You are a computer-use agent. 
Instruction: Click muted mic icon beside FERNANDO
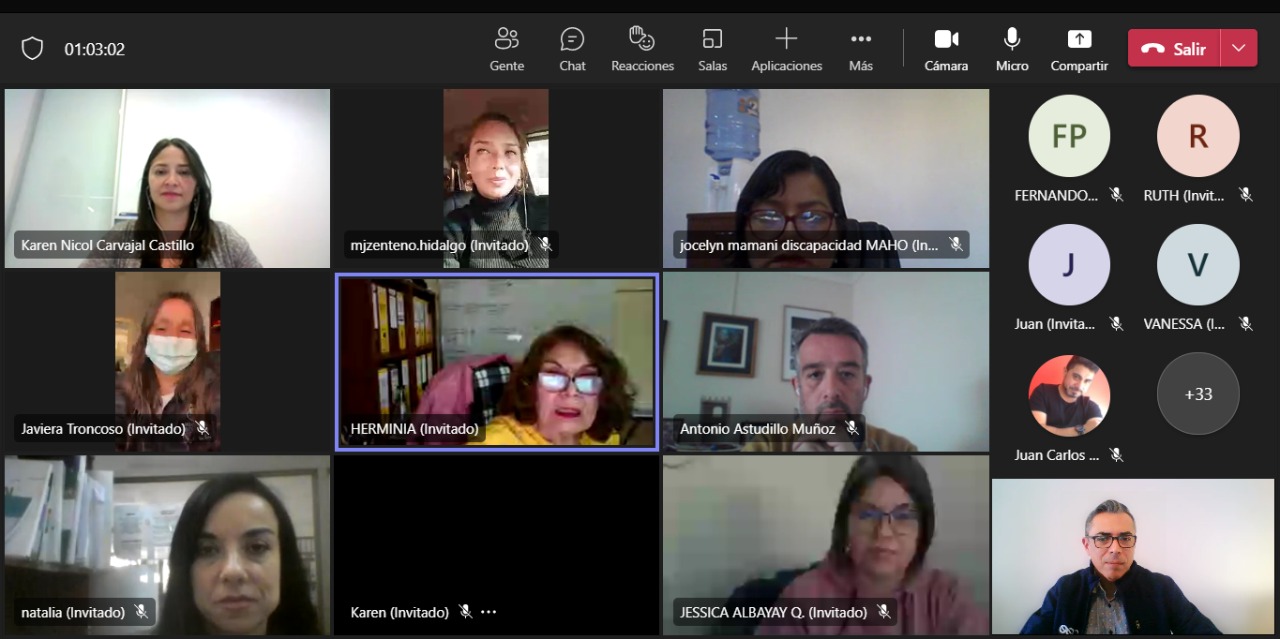coord(1116,195)
